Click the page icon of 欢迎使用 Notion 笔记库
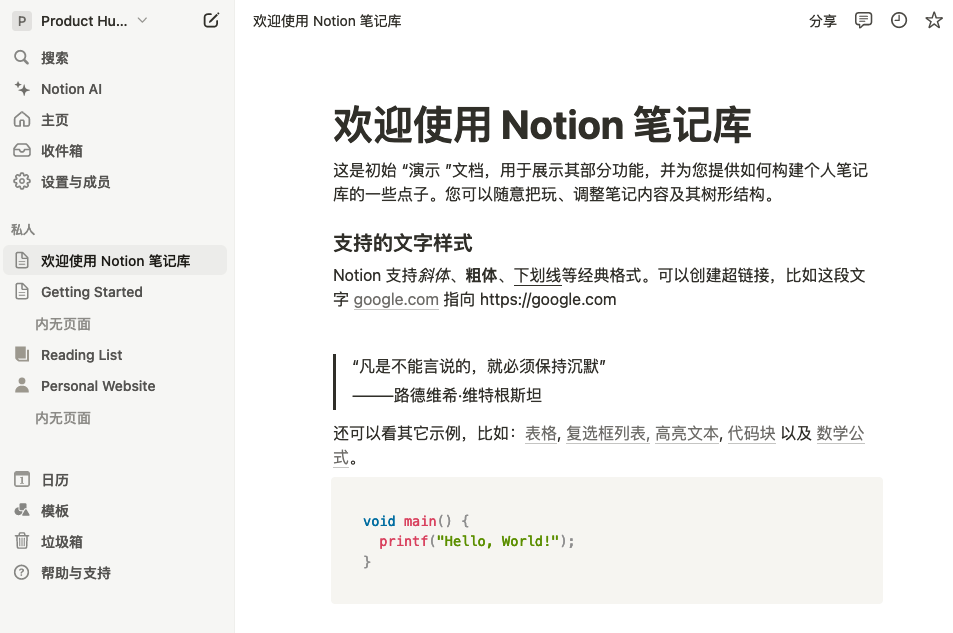This screenshot has height=633, width=953. click(22, 260)
